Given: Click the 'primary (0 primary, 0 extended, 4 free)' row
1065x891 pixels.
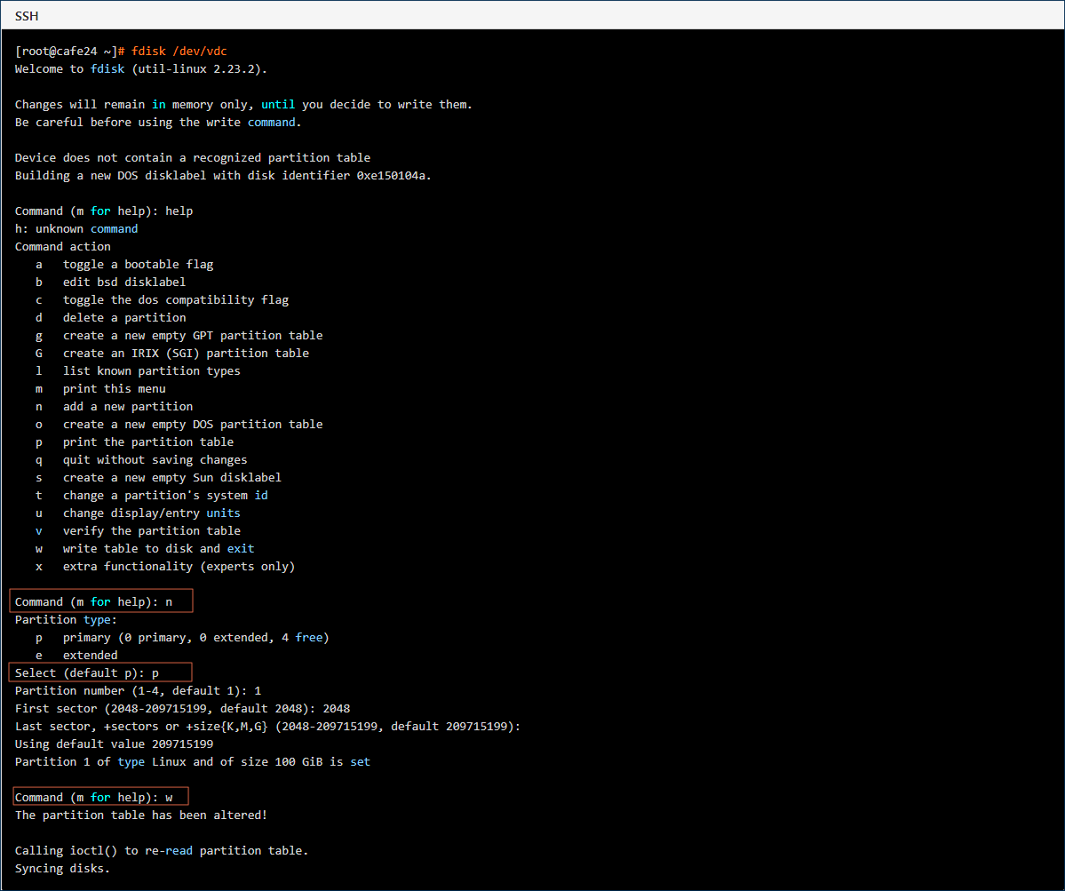Looking at the screenshot, I should click(x=183, y=637).
